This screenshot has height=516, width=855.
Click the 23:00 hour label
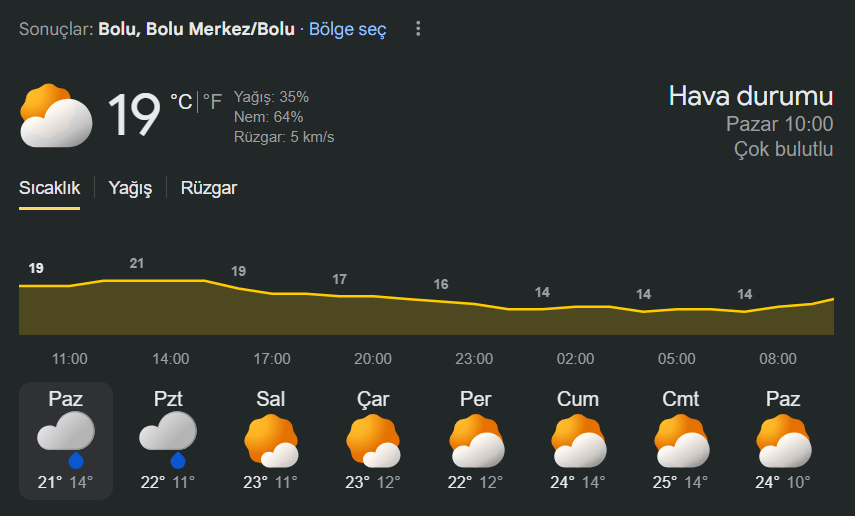[x=474, y=358]
